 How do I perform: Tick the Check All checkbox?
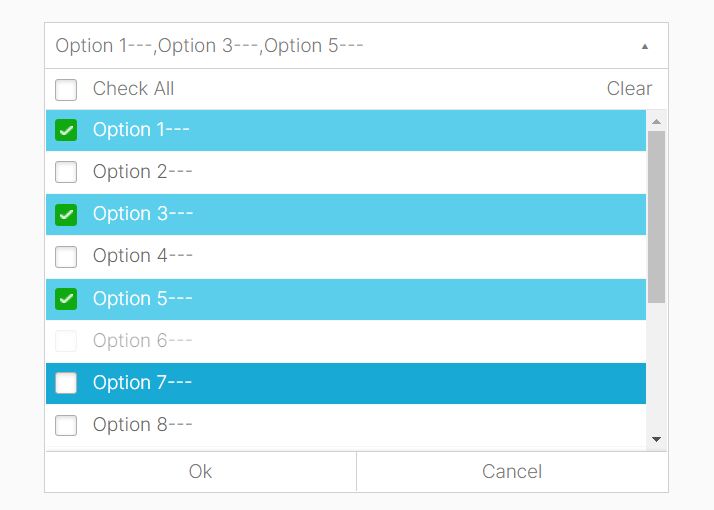(x=66, y=90)
